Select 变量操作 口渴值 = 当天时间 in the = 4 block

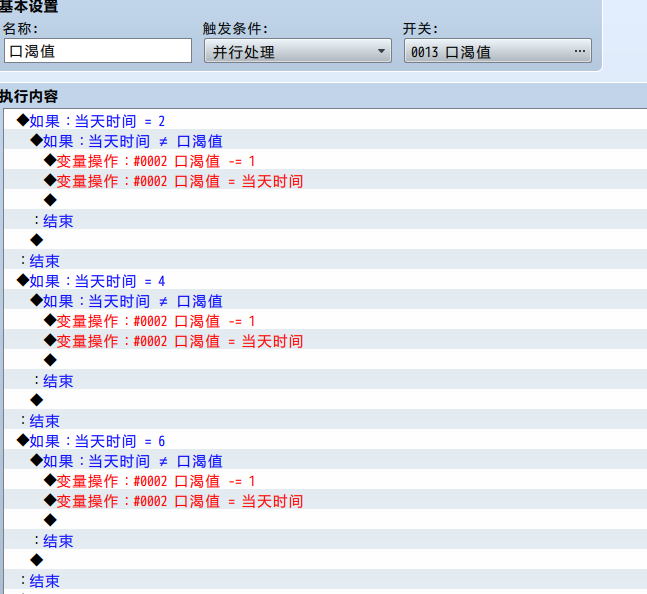(x=325, y=340)
